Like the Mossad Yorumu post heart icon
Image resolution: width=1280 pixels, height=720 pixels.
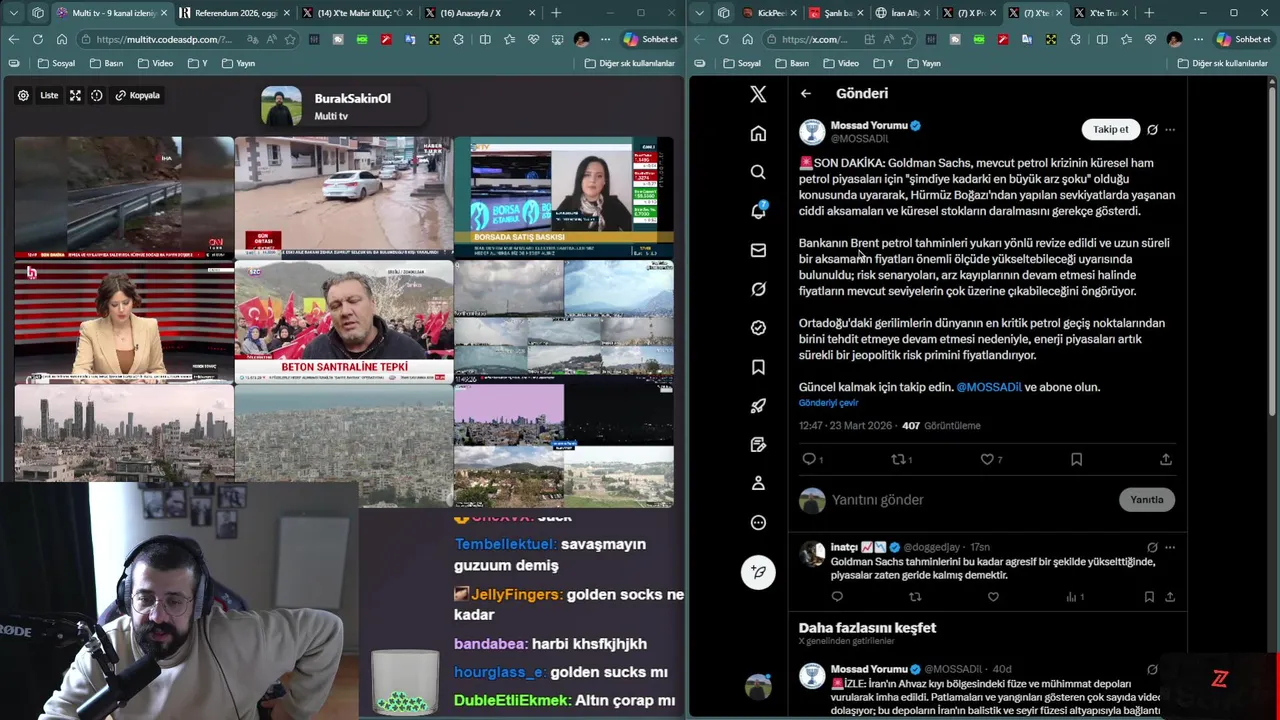(987, 459)
